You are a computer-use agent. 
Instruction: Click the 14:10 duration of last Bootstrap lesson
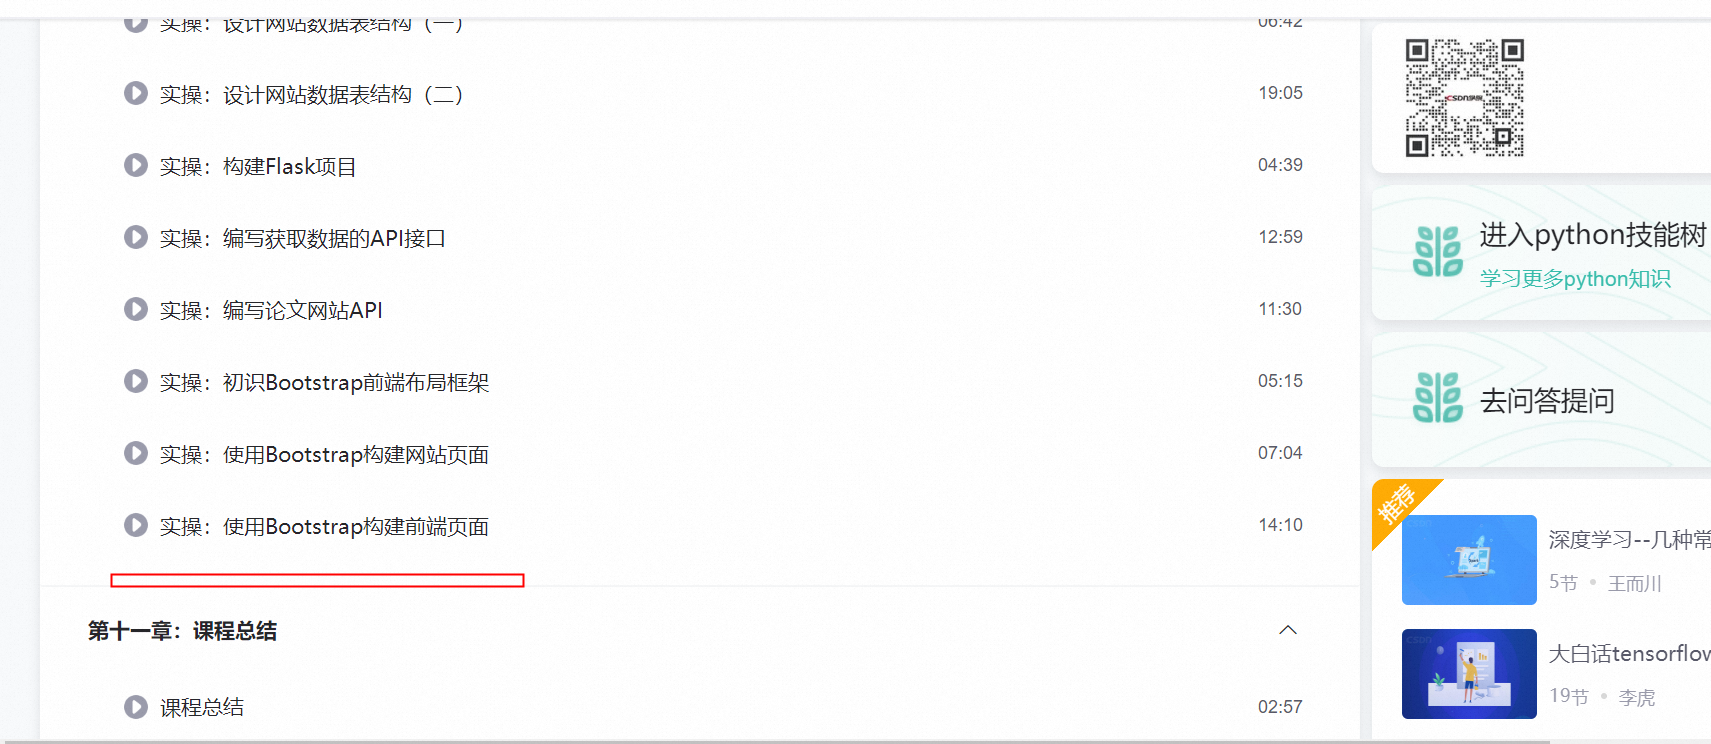pyautogui.click(x=1280, y=525)
